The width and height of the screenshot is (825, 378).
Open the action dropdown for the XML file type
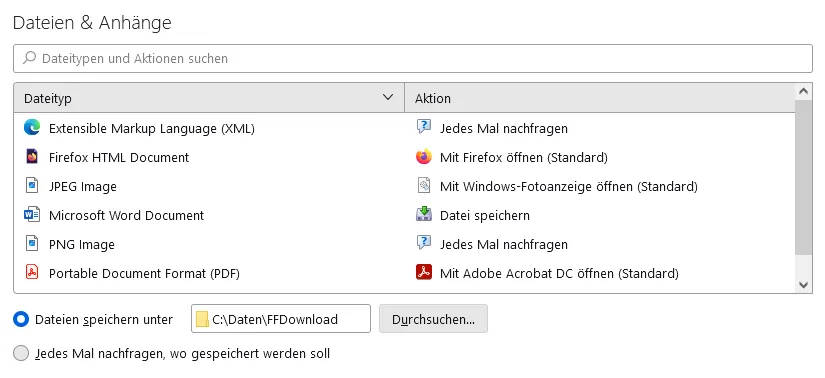[600, 128]
